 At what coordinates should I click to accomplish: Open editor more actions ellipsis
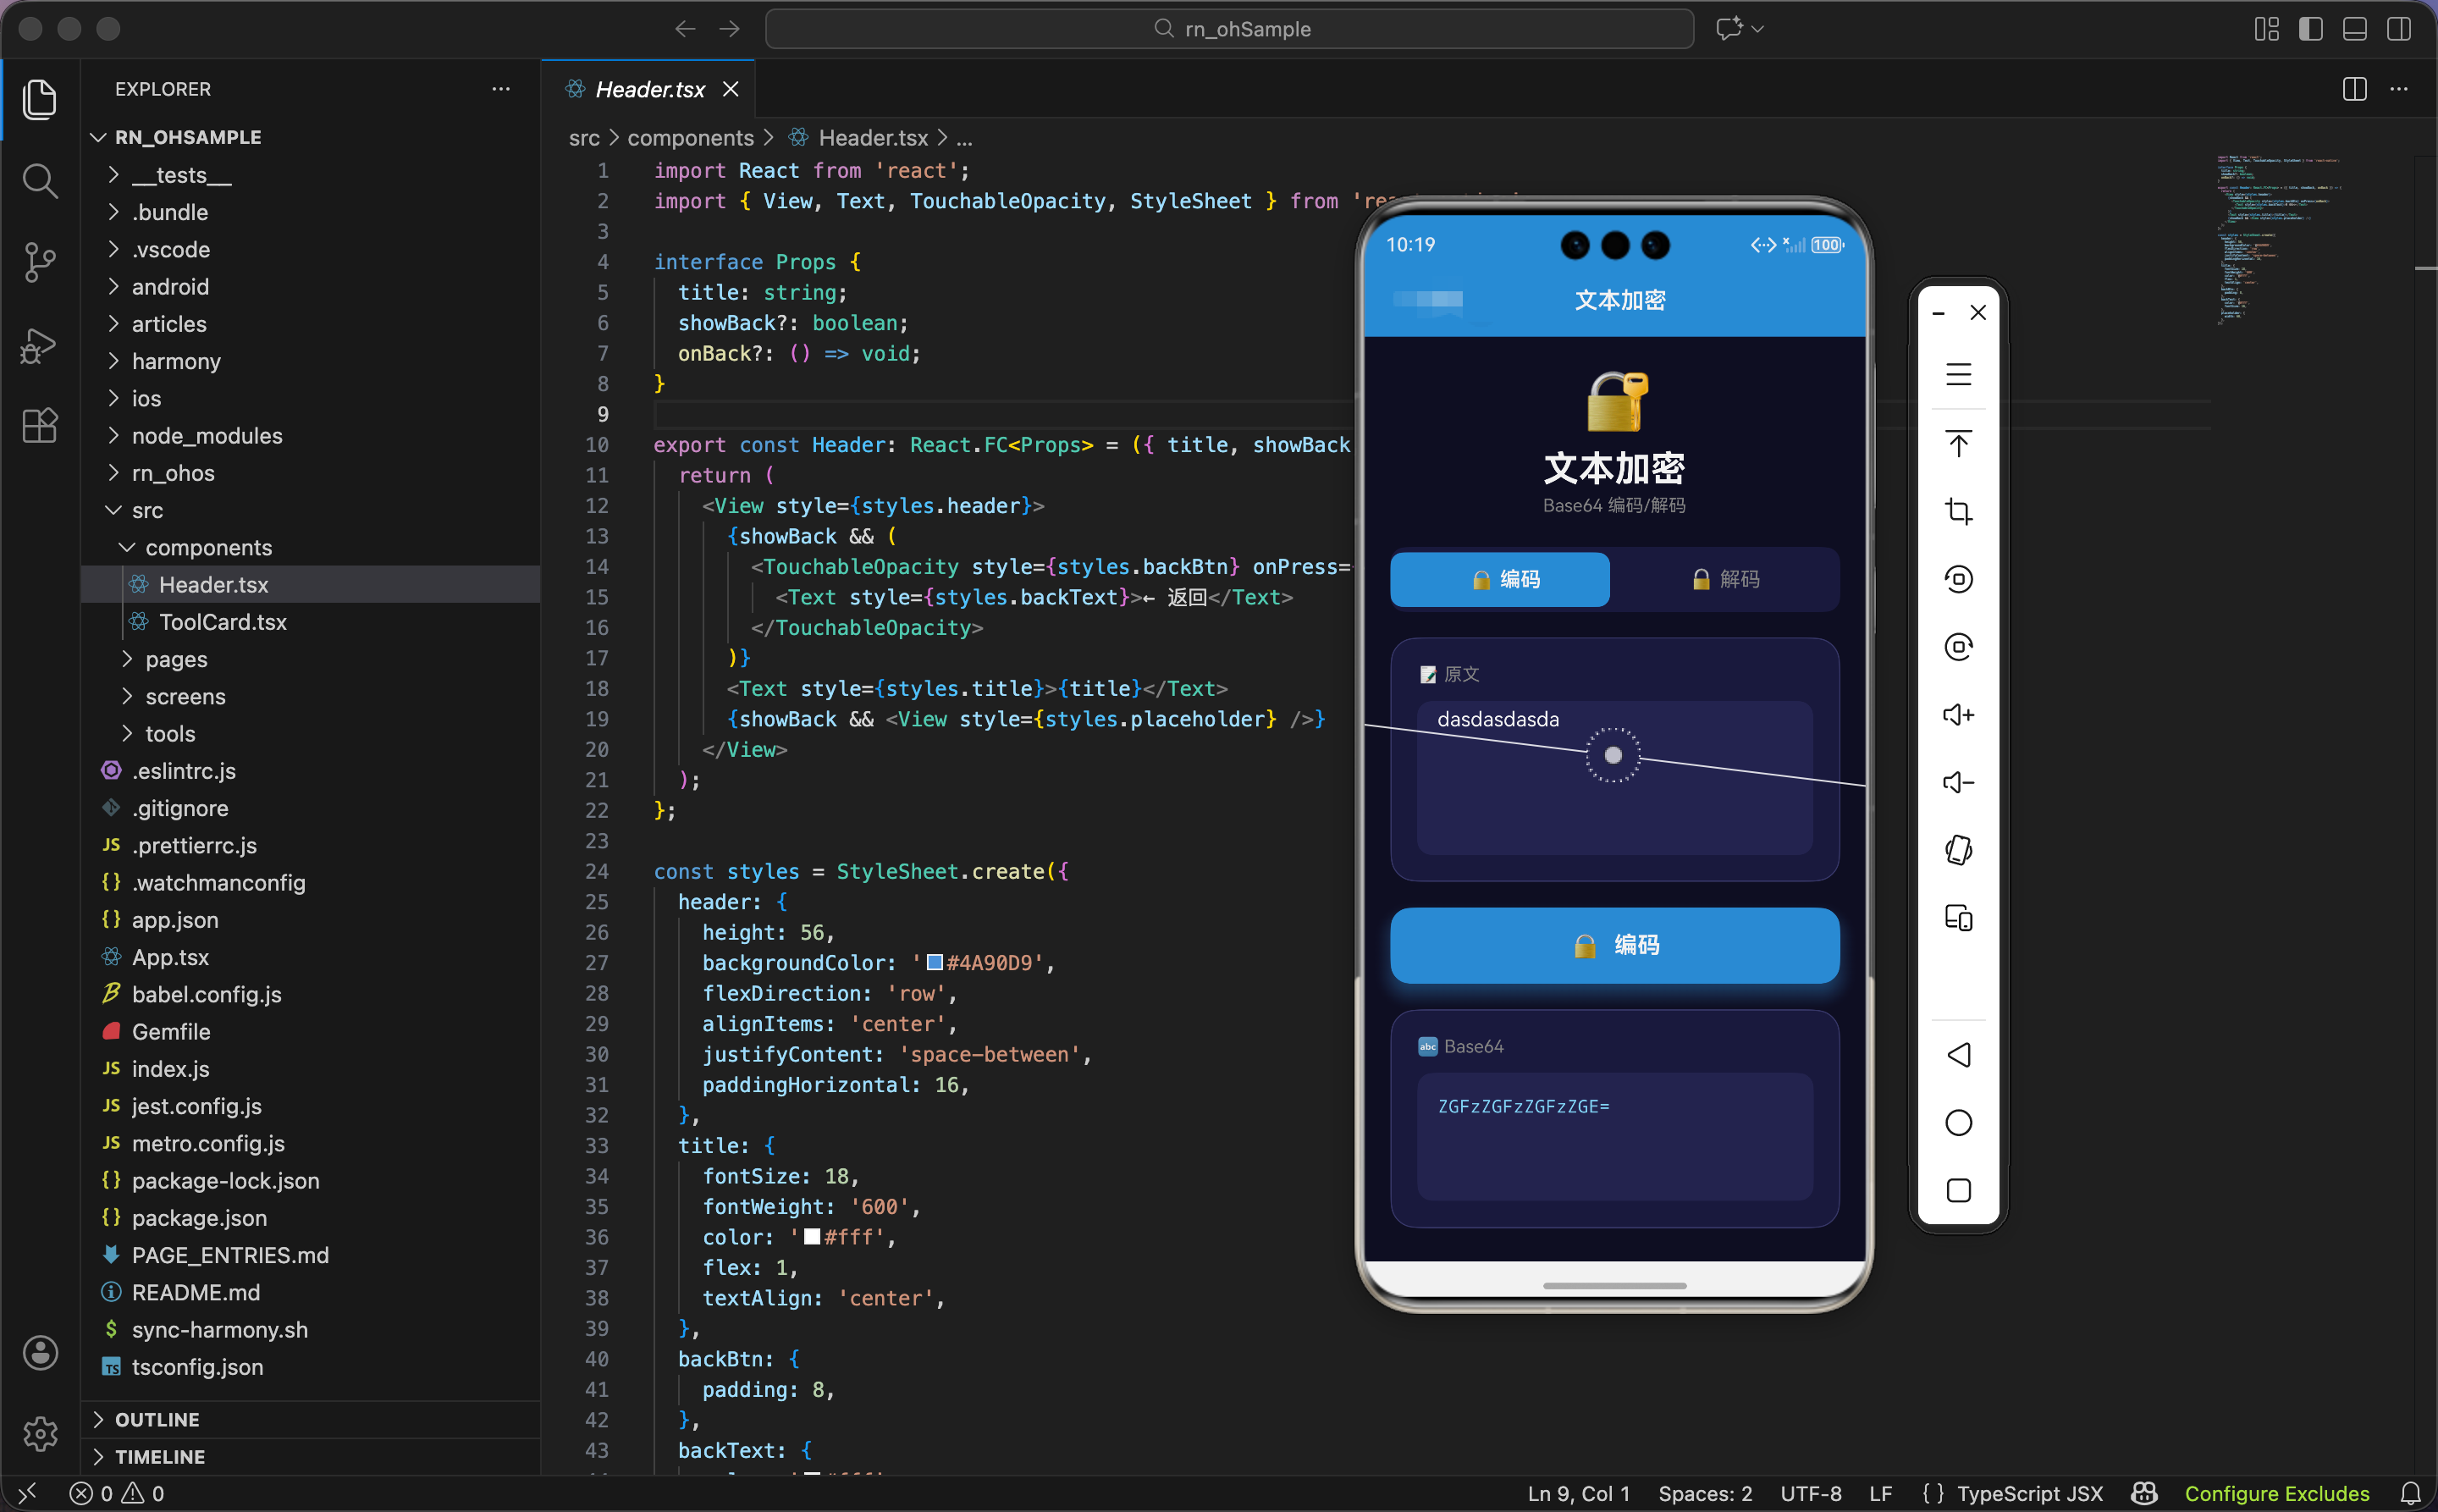(2399, 89)
